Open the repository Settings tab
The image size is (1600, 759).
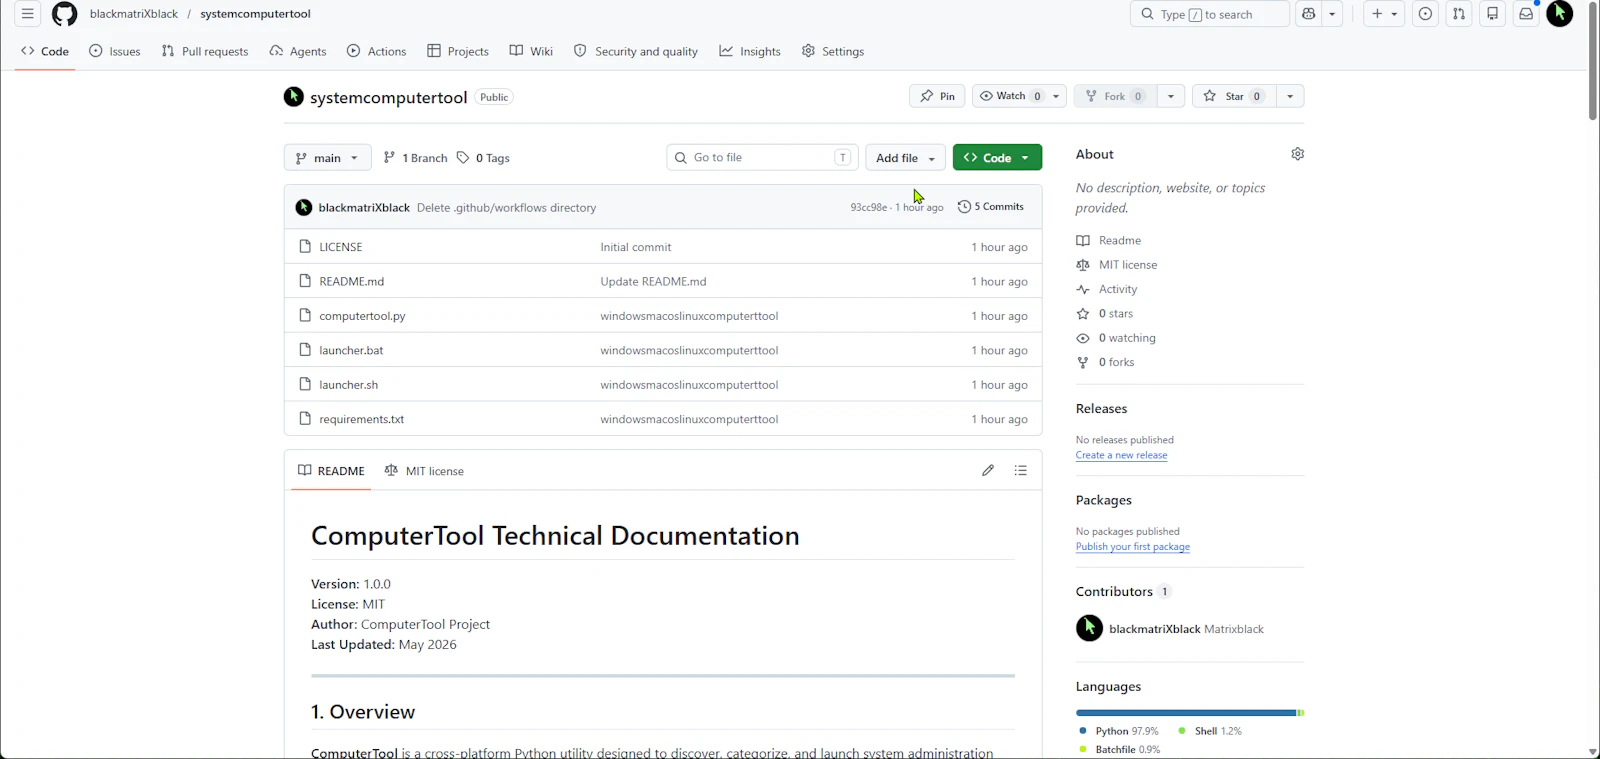tap(833, 51)
